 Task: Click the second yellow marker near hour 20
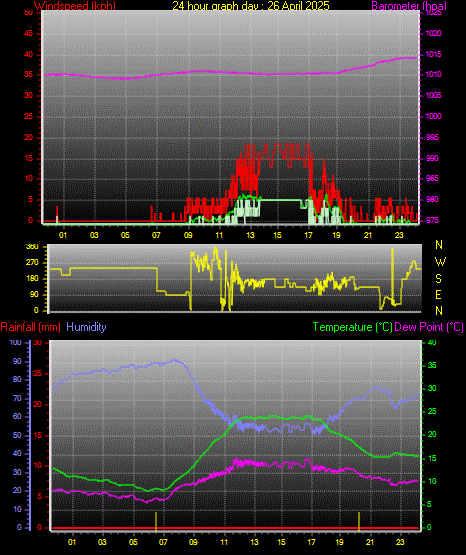[359, 521]
